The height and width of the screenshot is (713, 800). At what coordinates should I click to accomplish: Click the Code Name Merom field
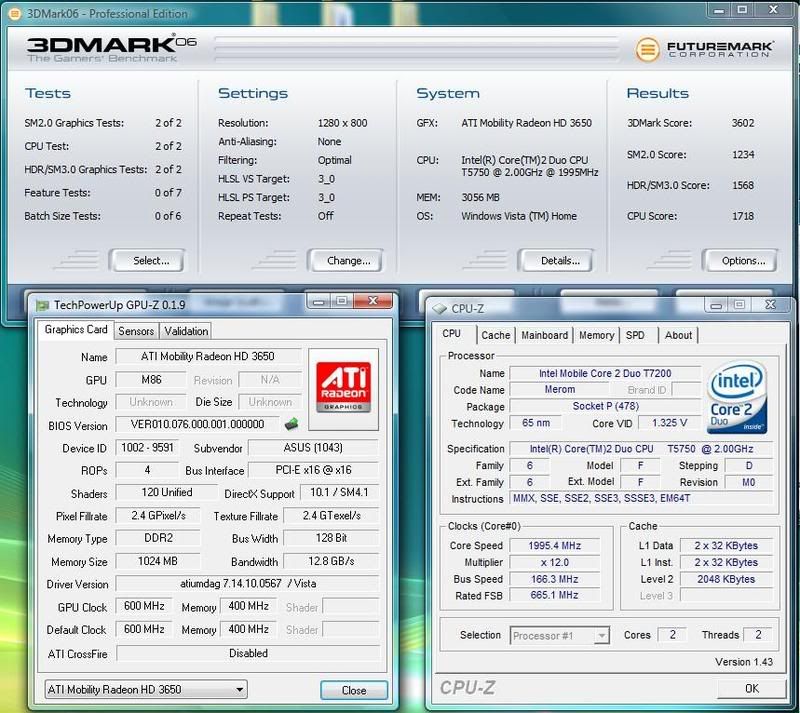(x=560, y=389)
